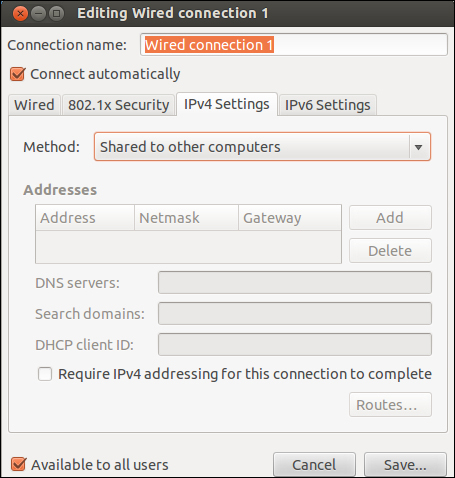Select the IPv4 Settings tab
The width and height of the screenshot is (455, 478).
pyautogui.click(x=227, y=104)
